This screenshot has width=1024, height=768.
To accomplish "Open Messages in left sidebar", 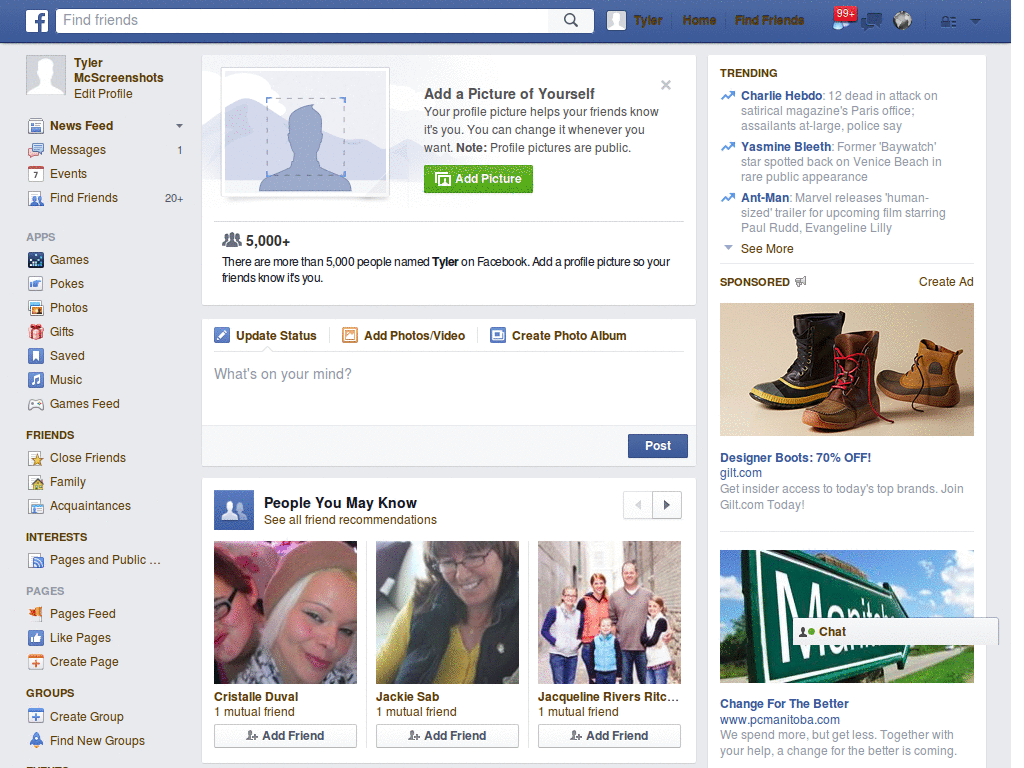I will pyautogui.click(x=78, y=150).
